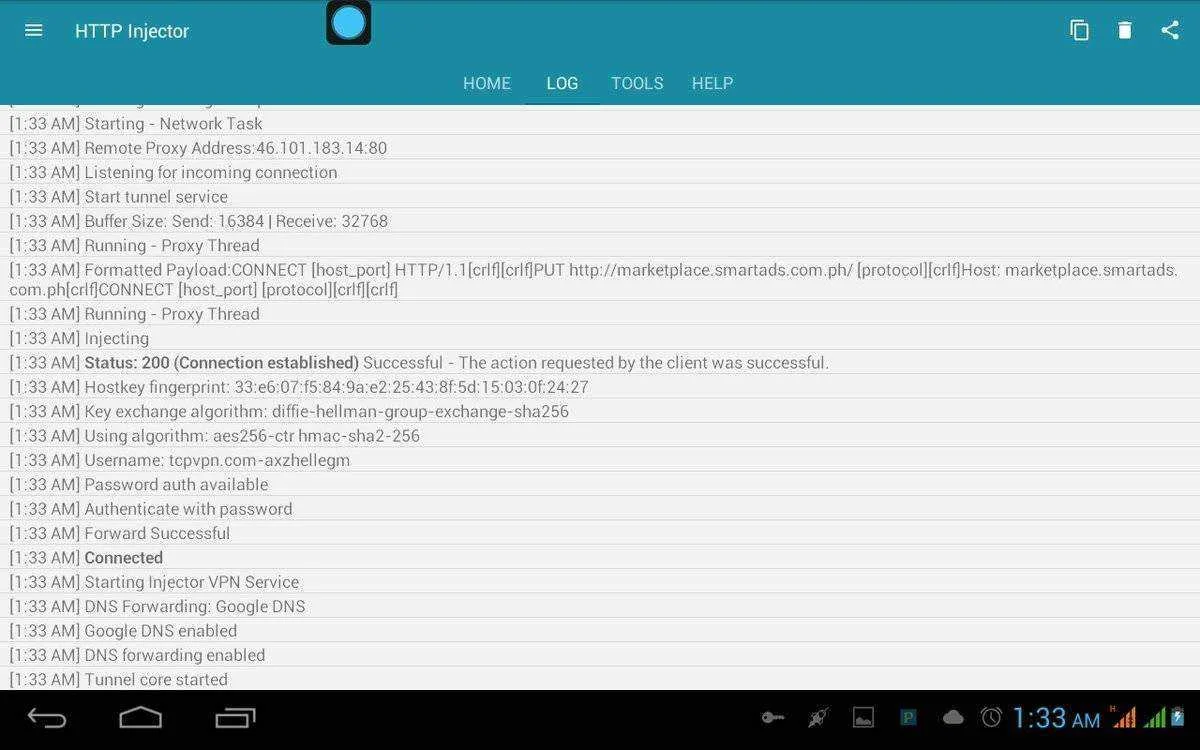The height and width of the screenshot is (750, 1200).
Task: Tap the HTTP Injector app title
Action: (132, 31)
